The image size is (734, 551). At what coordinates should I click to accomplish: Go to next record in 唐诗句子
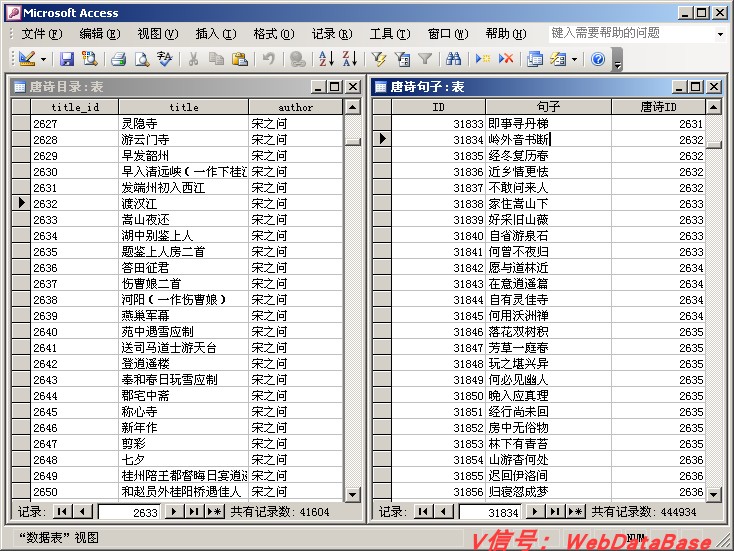[x=535, y=511]
